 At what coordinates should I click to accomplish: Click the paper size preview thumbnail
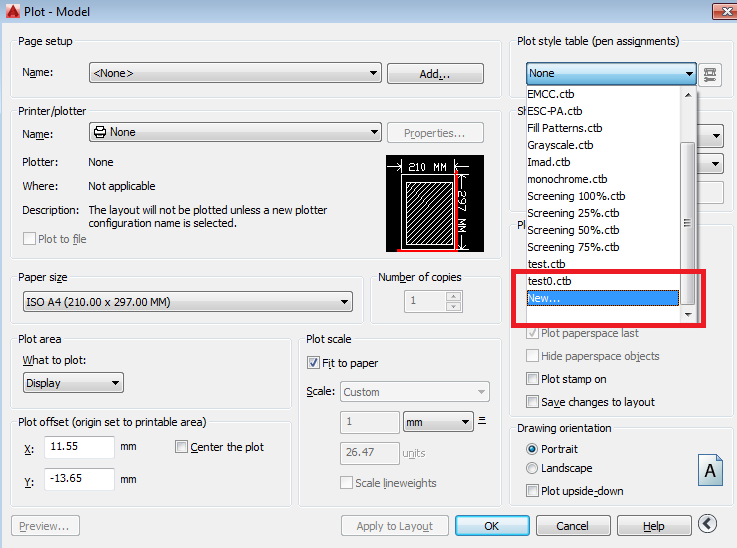(435, 204)
